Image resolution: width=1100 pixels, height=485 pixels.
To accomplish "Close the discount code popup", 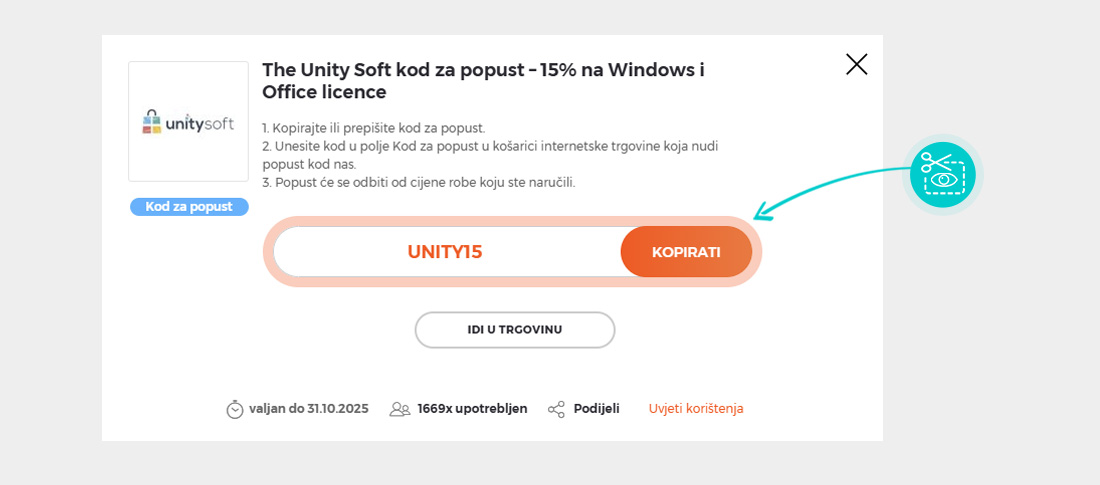I will [856, 65].
